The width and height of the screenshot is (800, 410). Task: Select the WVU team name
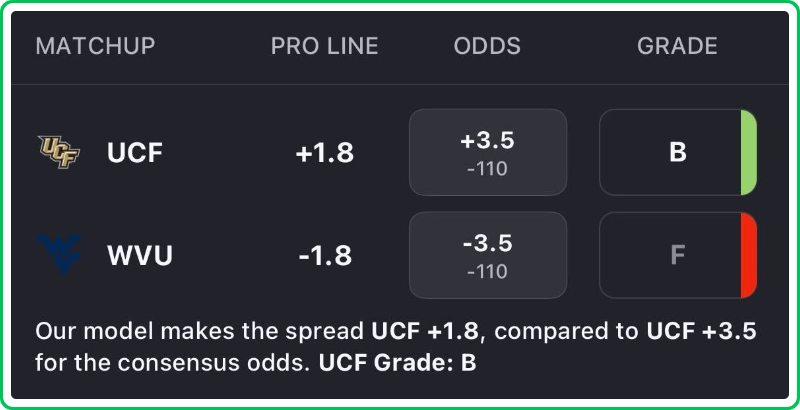(x=140, y=256)
